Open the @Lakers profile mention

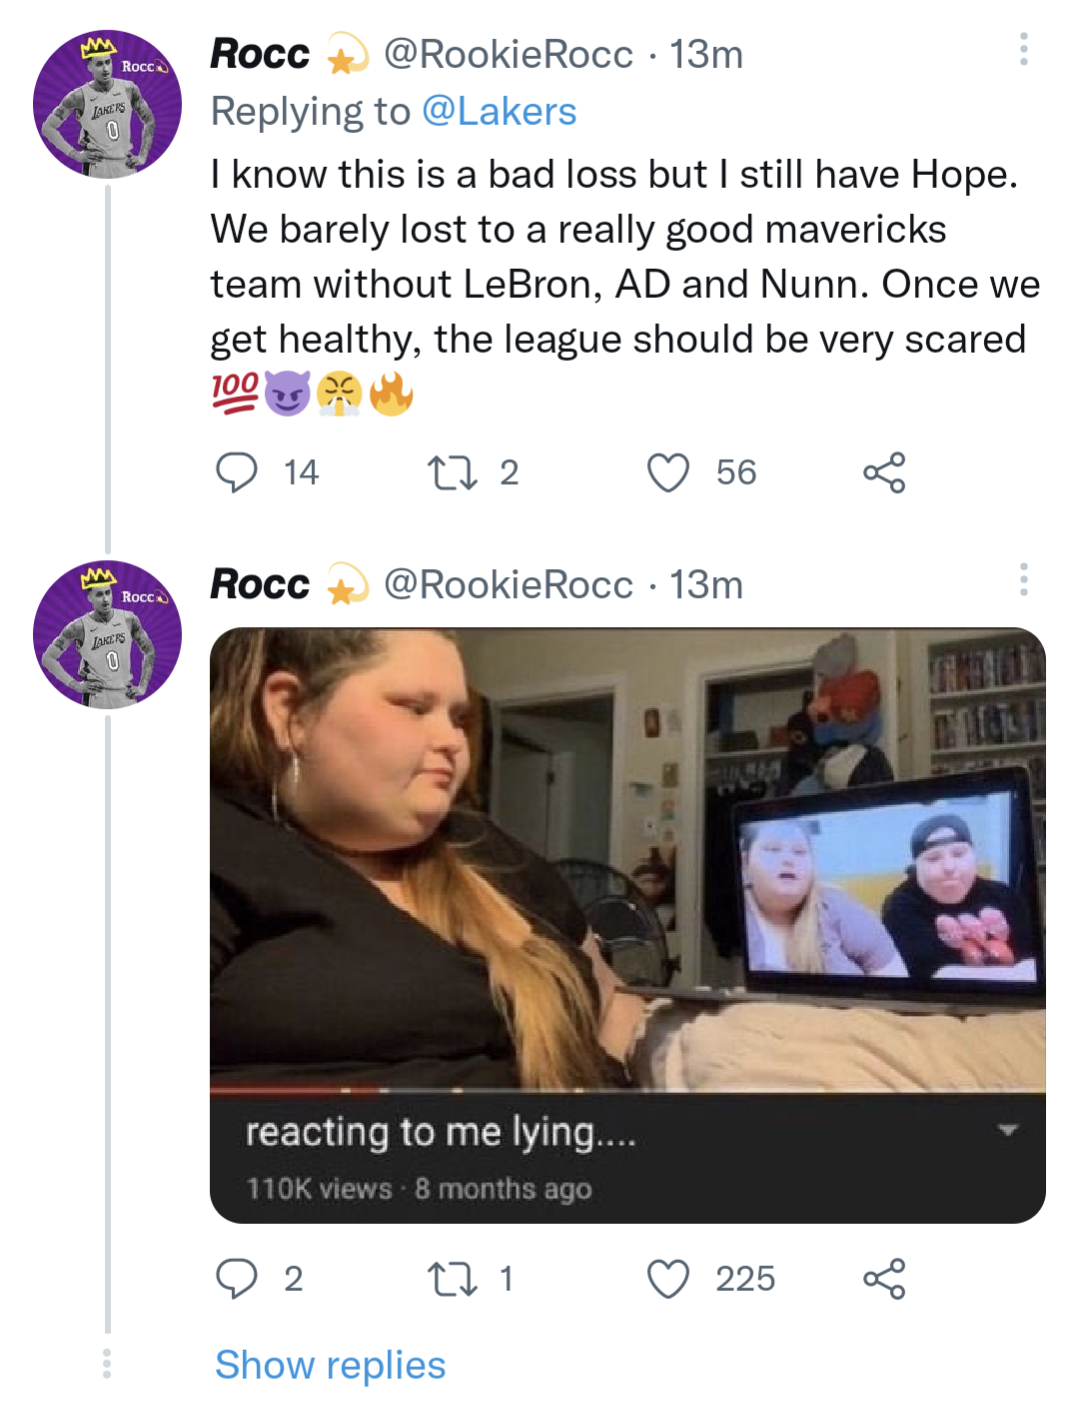[499, 111]
